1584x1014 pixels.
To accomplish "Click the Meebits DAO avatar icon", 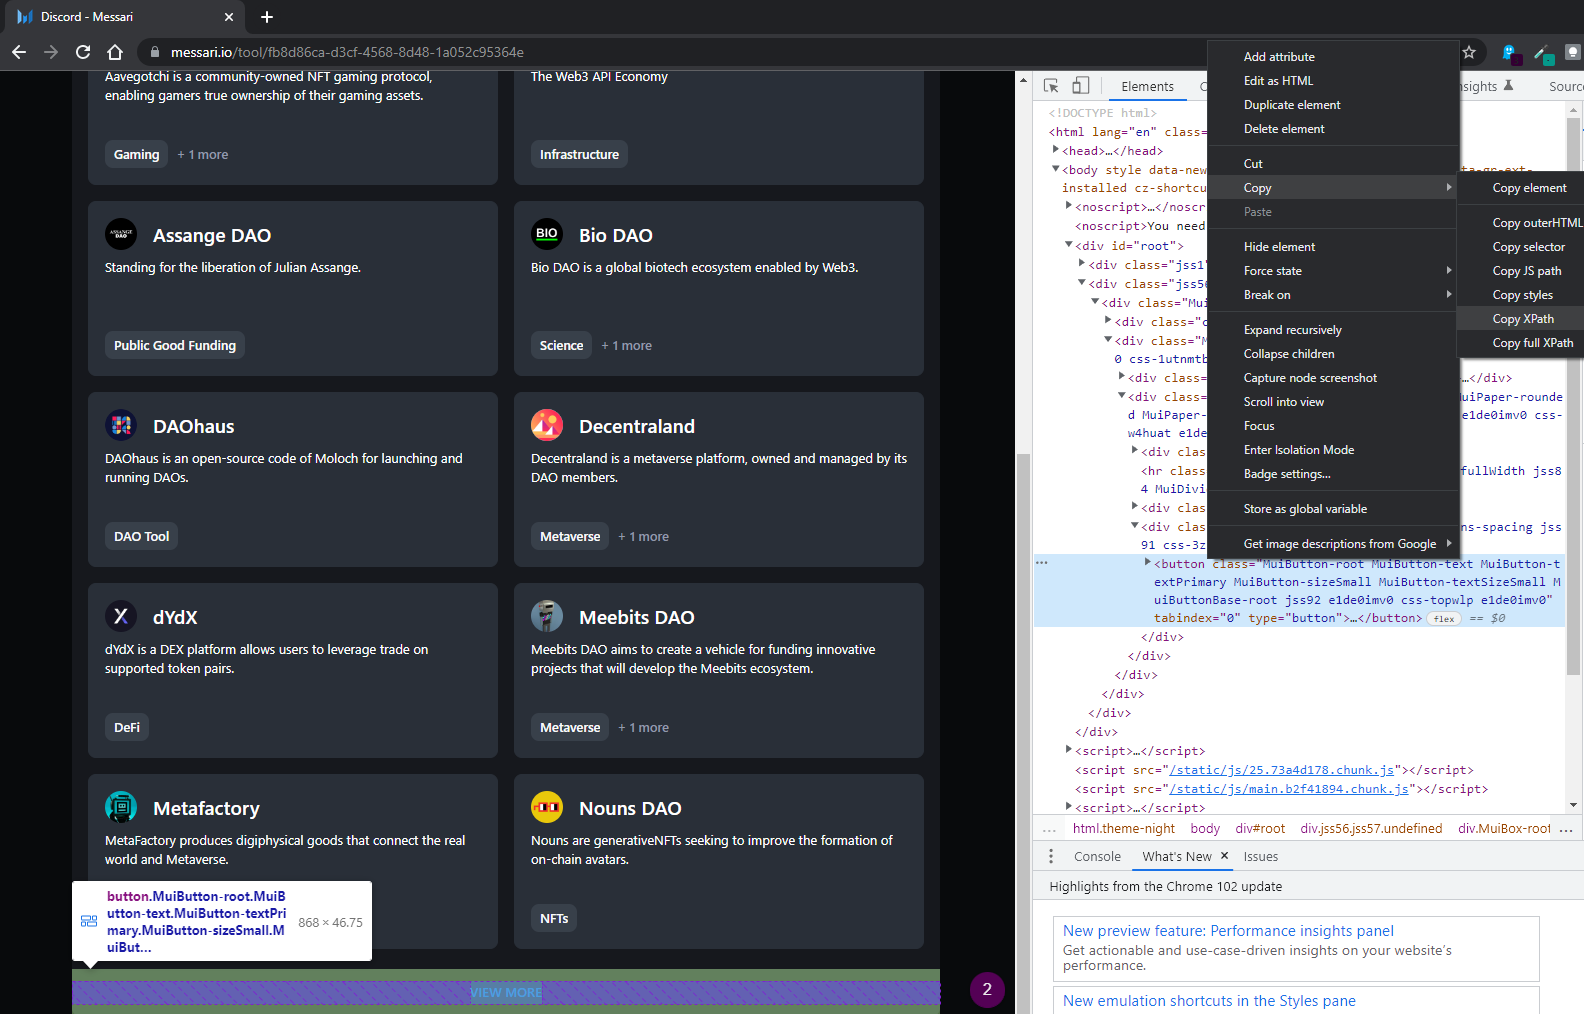I will pos(547,616).
